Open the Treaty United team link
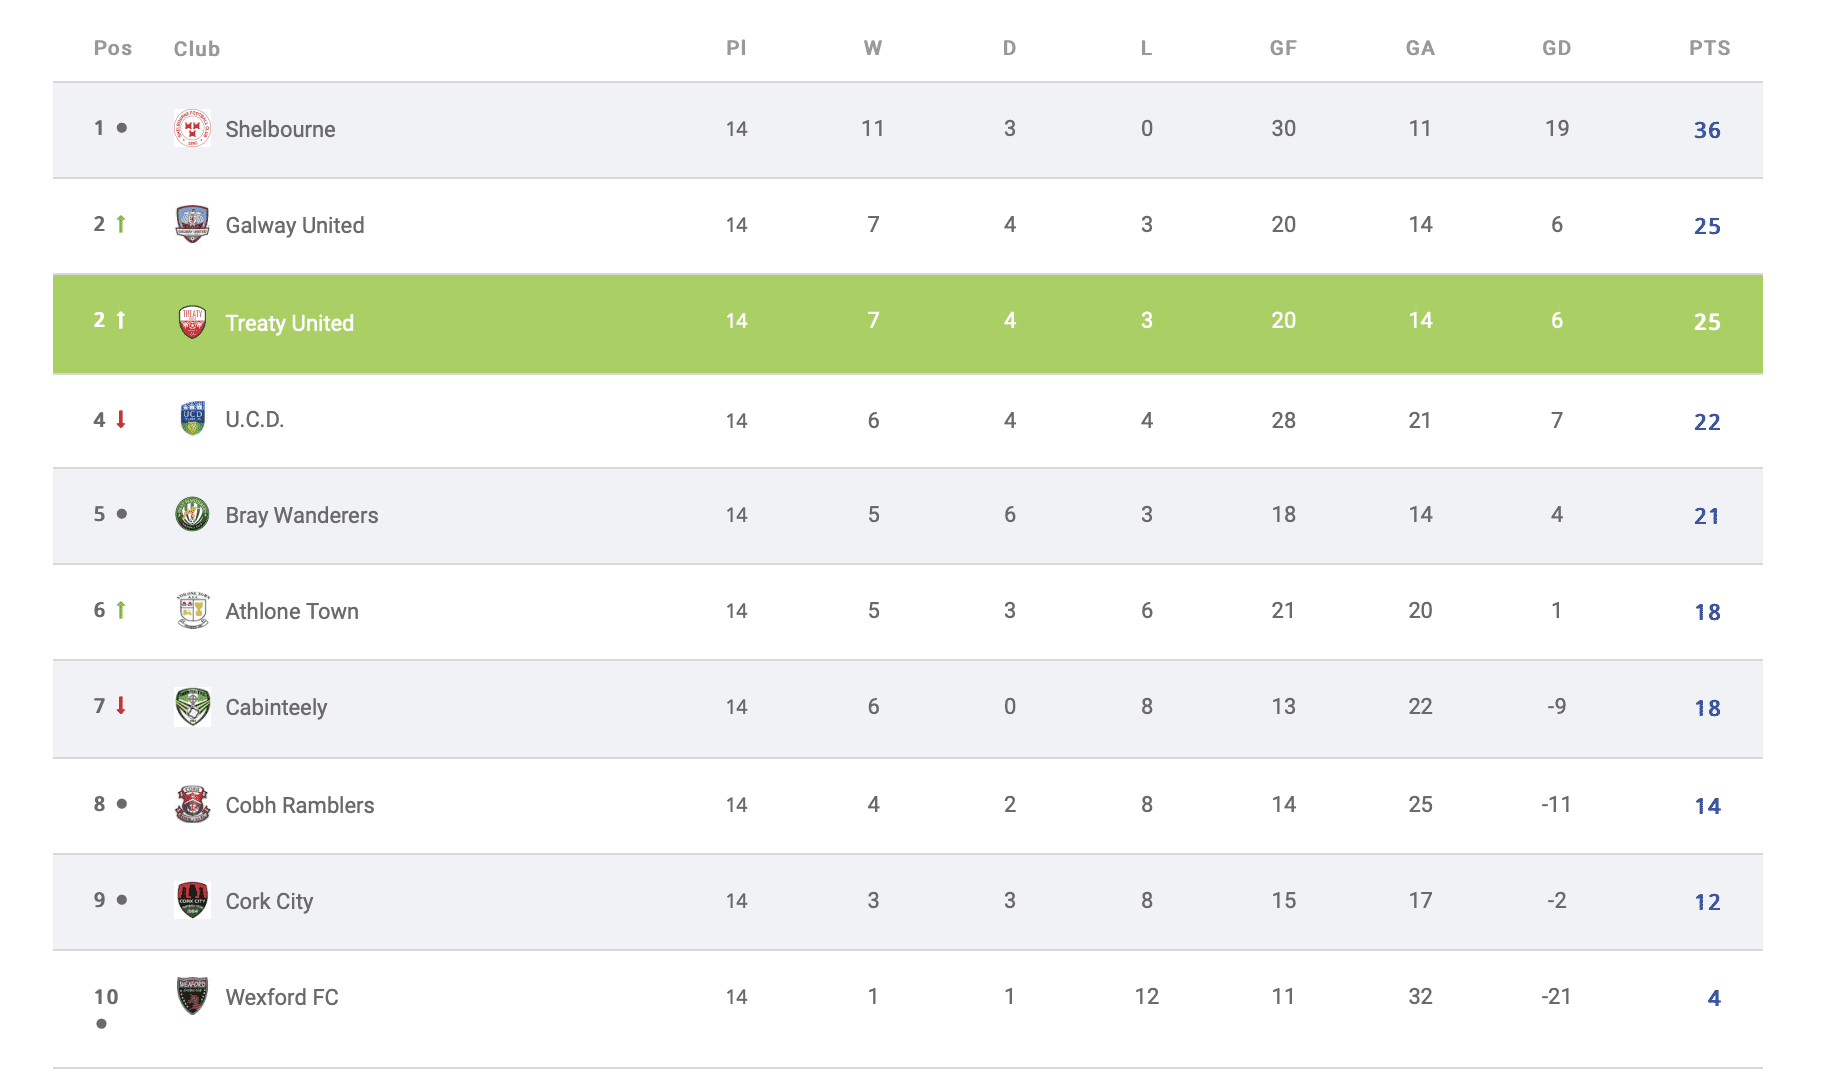Screen dimensions: 1840x1084 pos(289,323)
